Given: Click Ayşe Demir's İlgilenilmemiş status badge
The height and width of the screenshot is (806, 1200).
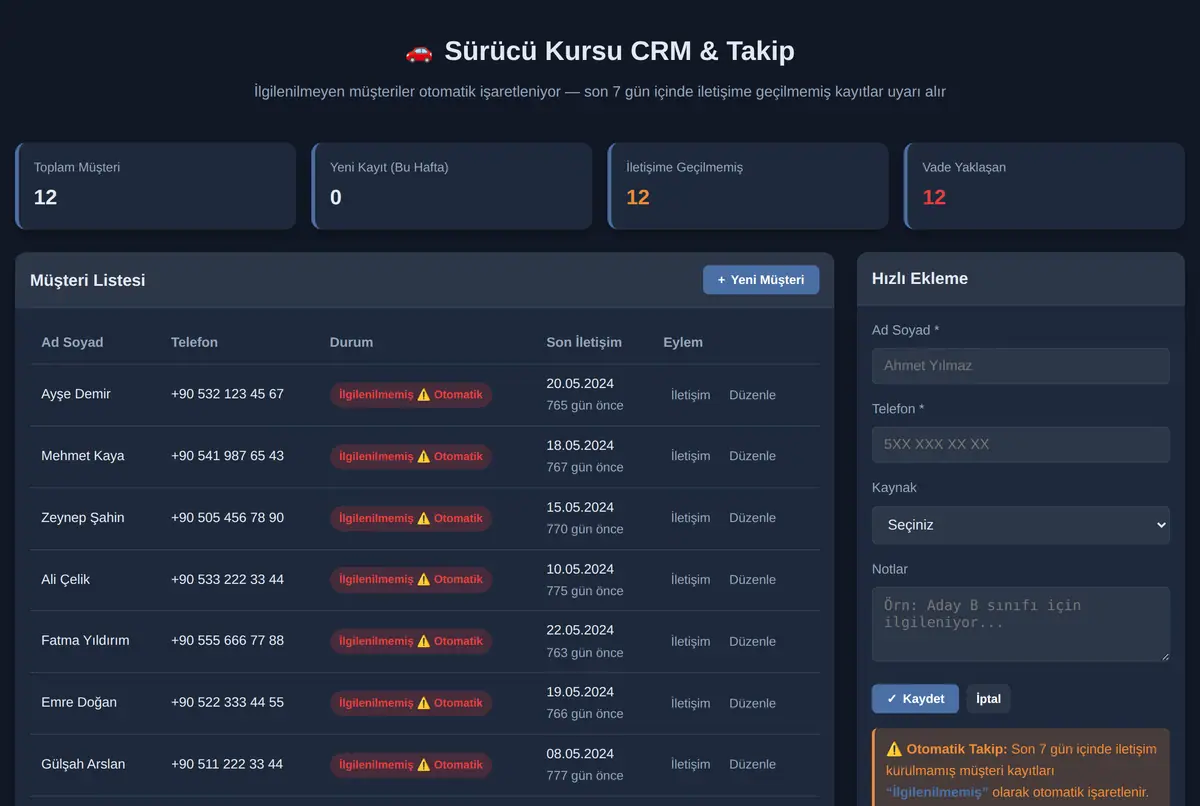Looking at the screenshot, I should coord(411,395).
